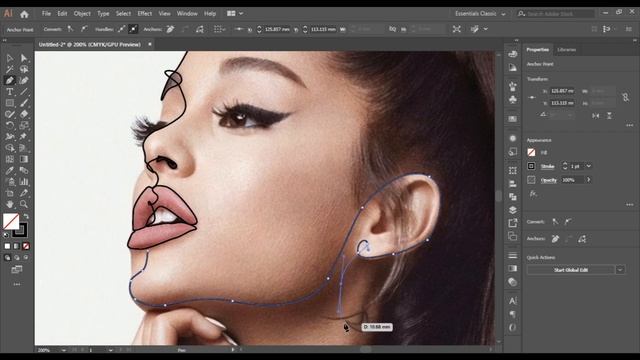Open Edit Toolbar ellipsis at toolbar bottom
This screenshot has width=640, height=360.
(x=17, y=284)
